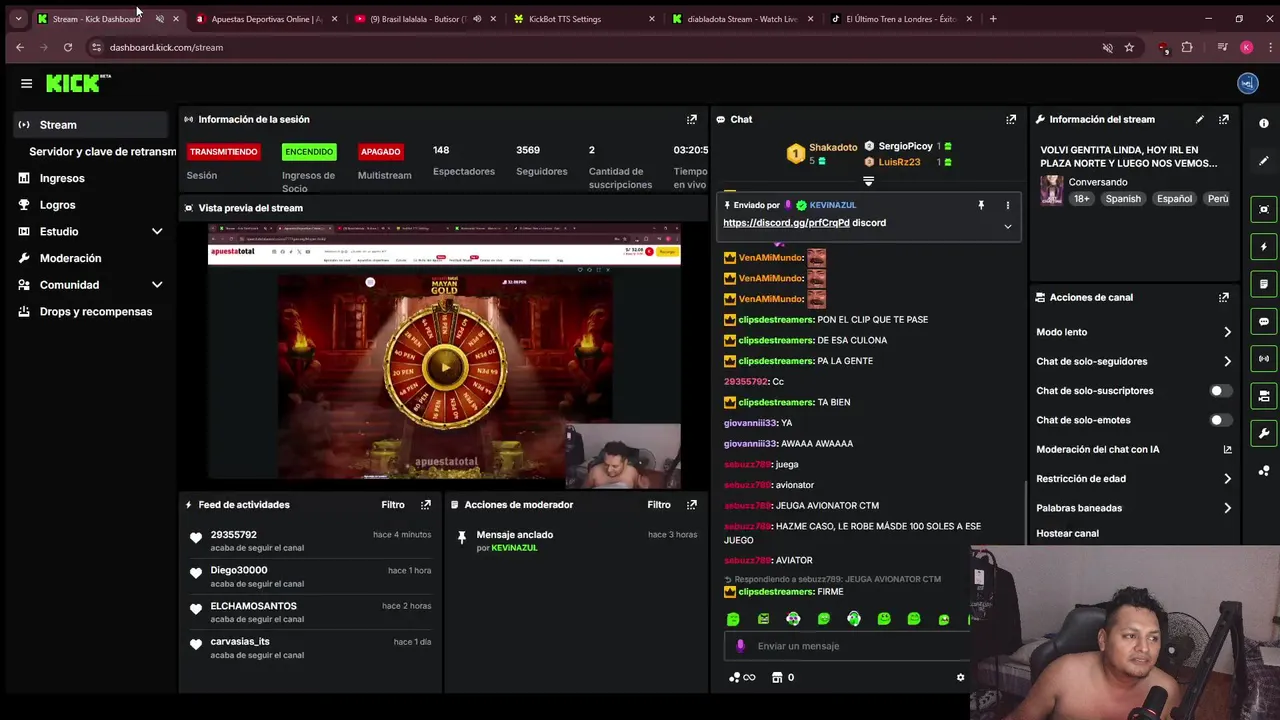Toggle the wrench widget in the right sidebar
The image size is (1280, 720).
click(1264, 433)
